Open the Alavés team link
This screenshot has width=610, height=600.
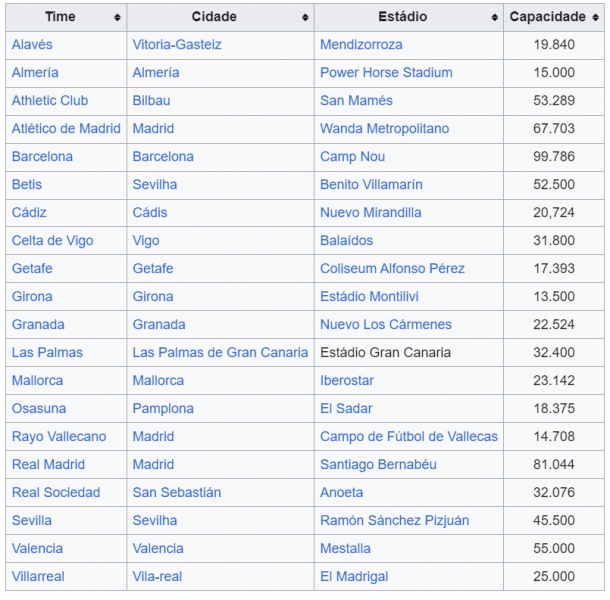point(32,45)
